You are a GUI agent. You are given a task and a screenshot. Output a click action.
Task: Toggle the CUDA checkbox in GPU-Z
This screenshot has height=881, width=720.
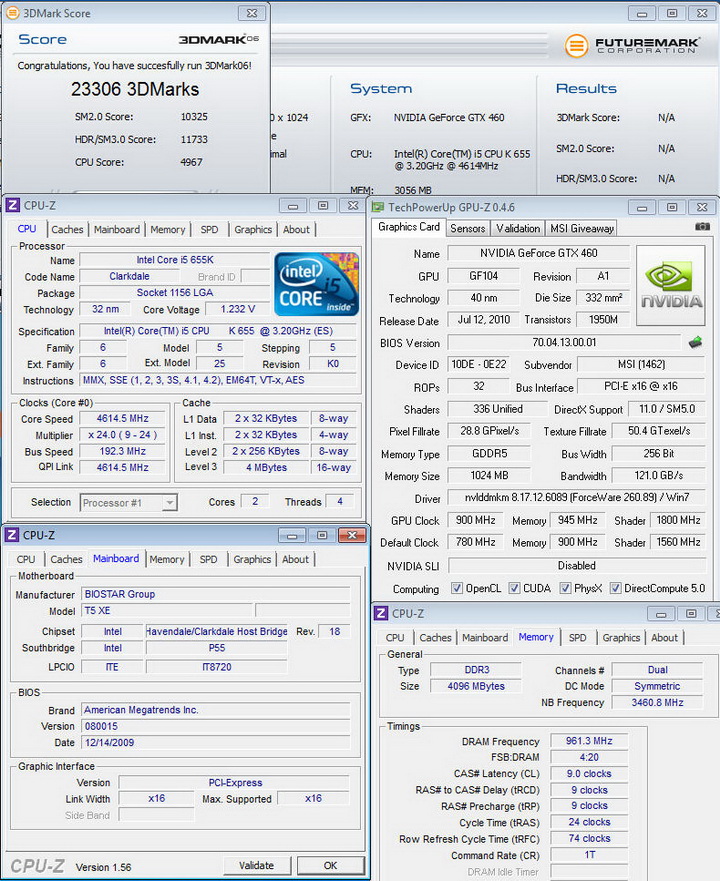(x=514, y=588)
